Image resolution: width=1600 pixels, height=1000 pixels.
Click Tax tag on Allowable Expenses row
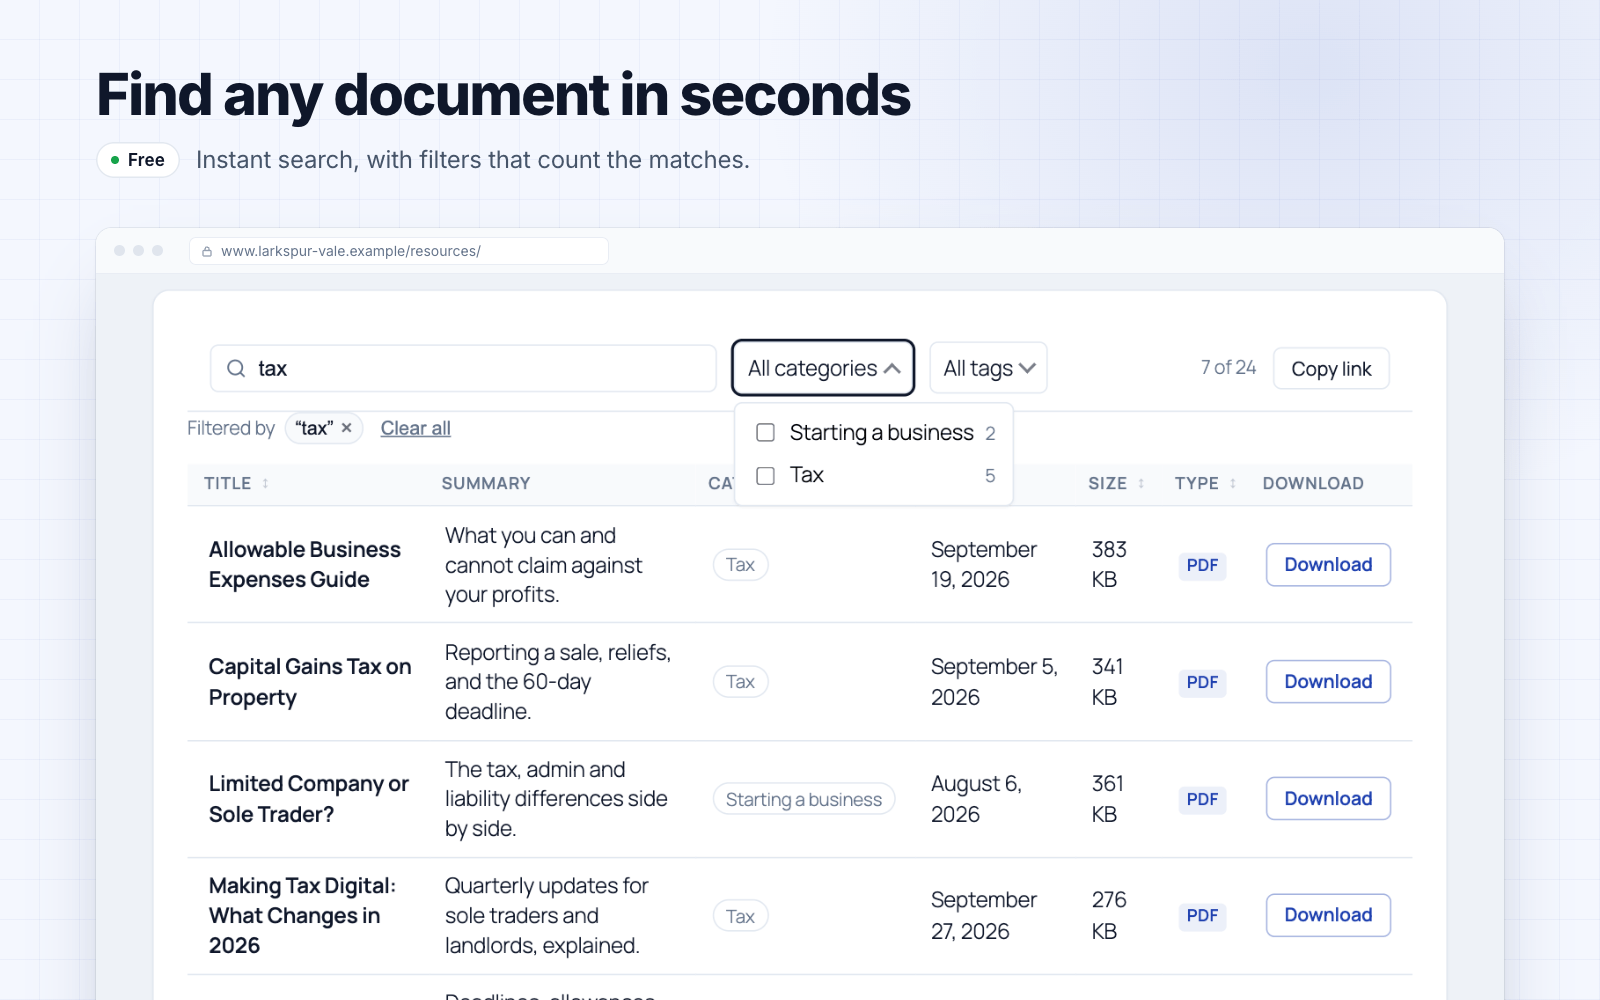click(x=741, y=565)
